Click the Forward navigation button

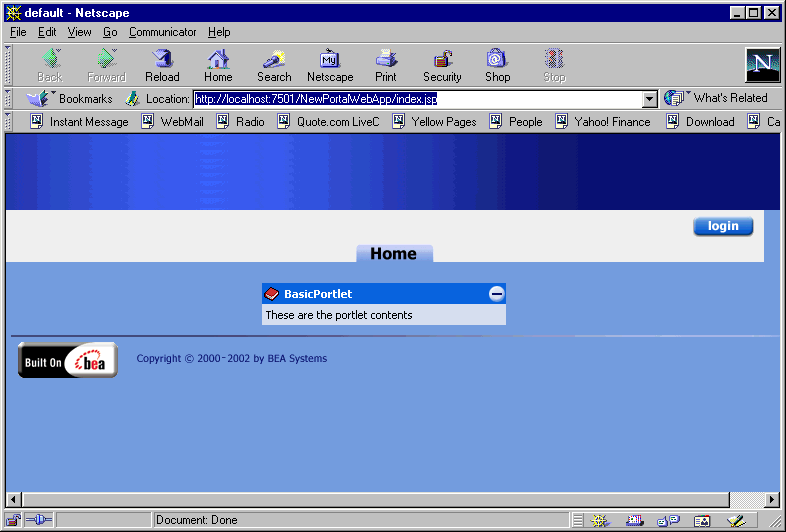tap(106, 65)
